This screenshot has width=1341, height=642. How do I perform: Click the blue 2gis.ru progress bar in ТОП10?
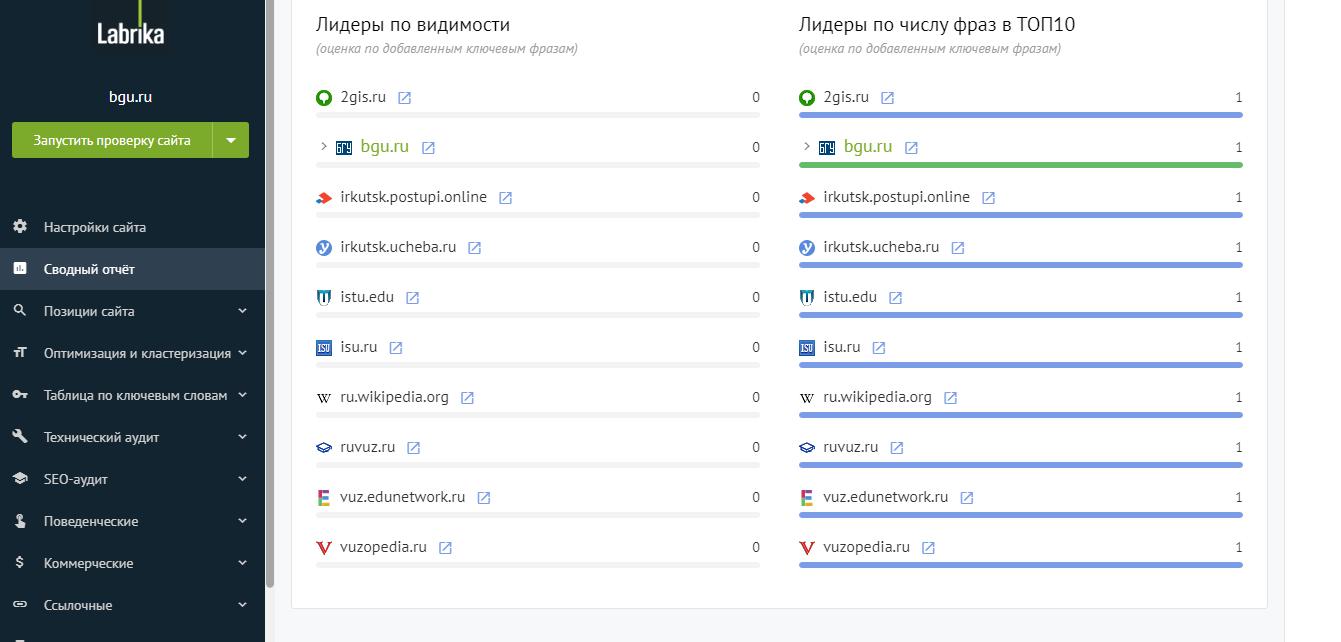click(x=1021, y=115)
